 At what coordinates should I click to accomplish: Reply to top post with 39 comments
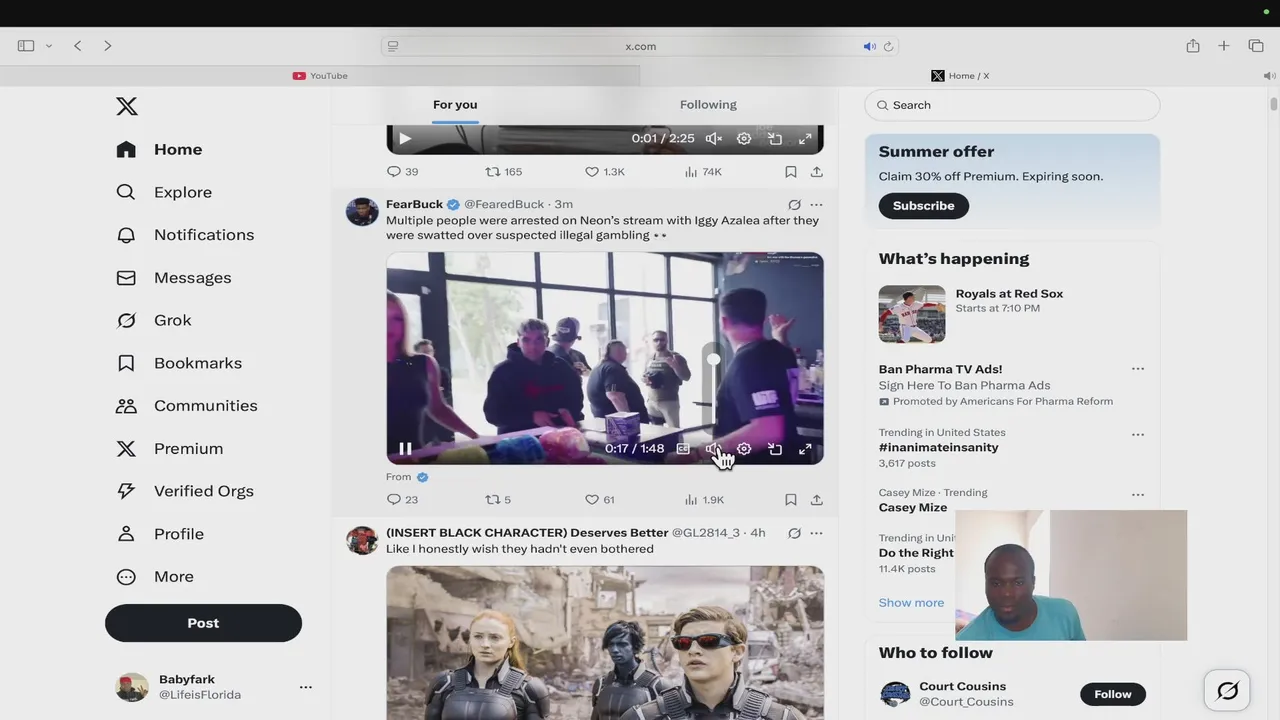click(403, 172)
